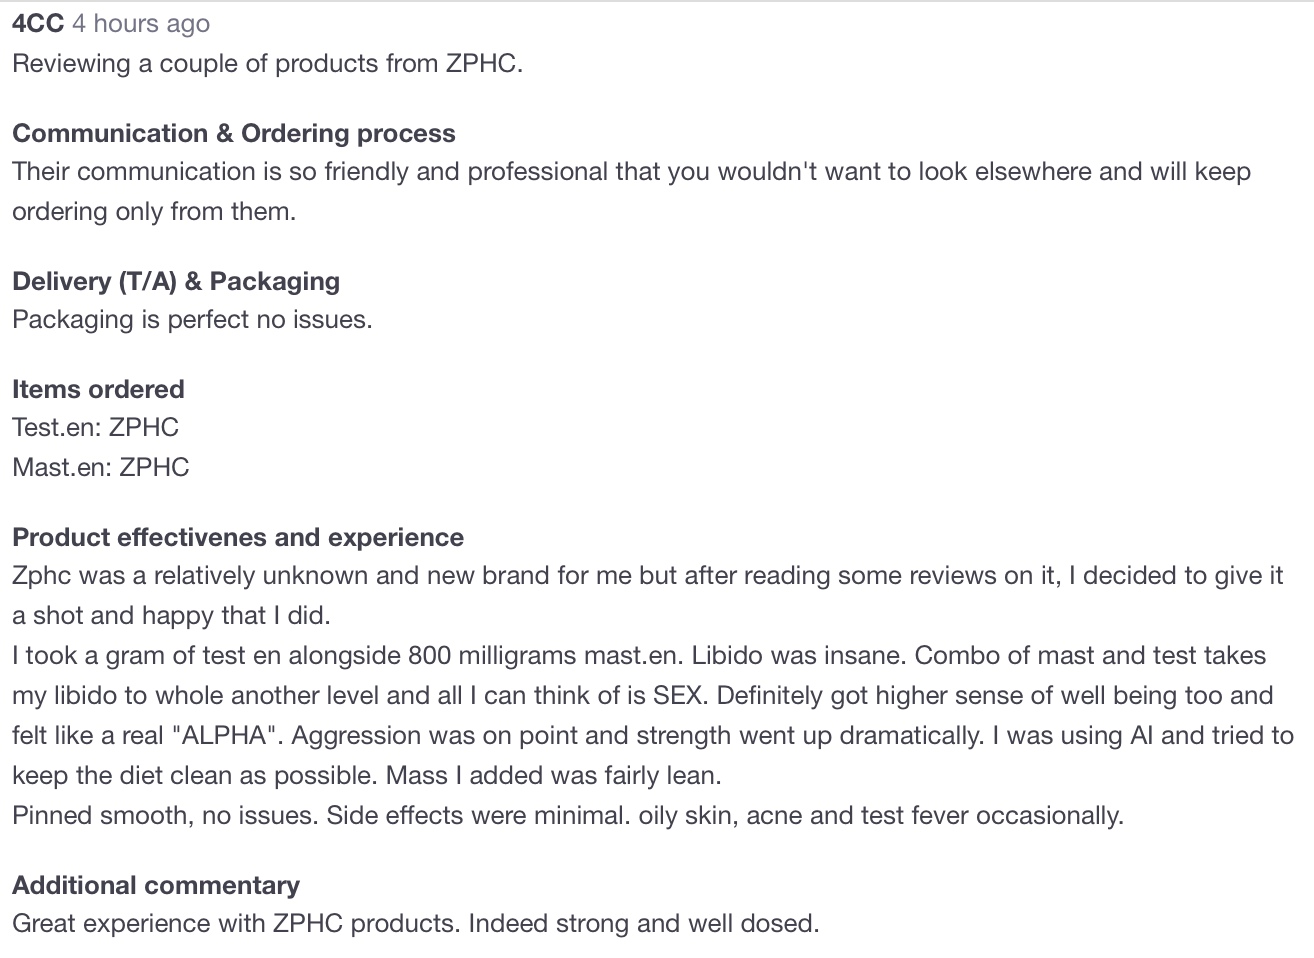Click the "Items ordered" heading

98,390
